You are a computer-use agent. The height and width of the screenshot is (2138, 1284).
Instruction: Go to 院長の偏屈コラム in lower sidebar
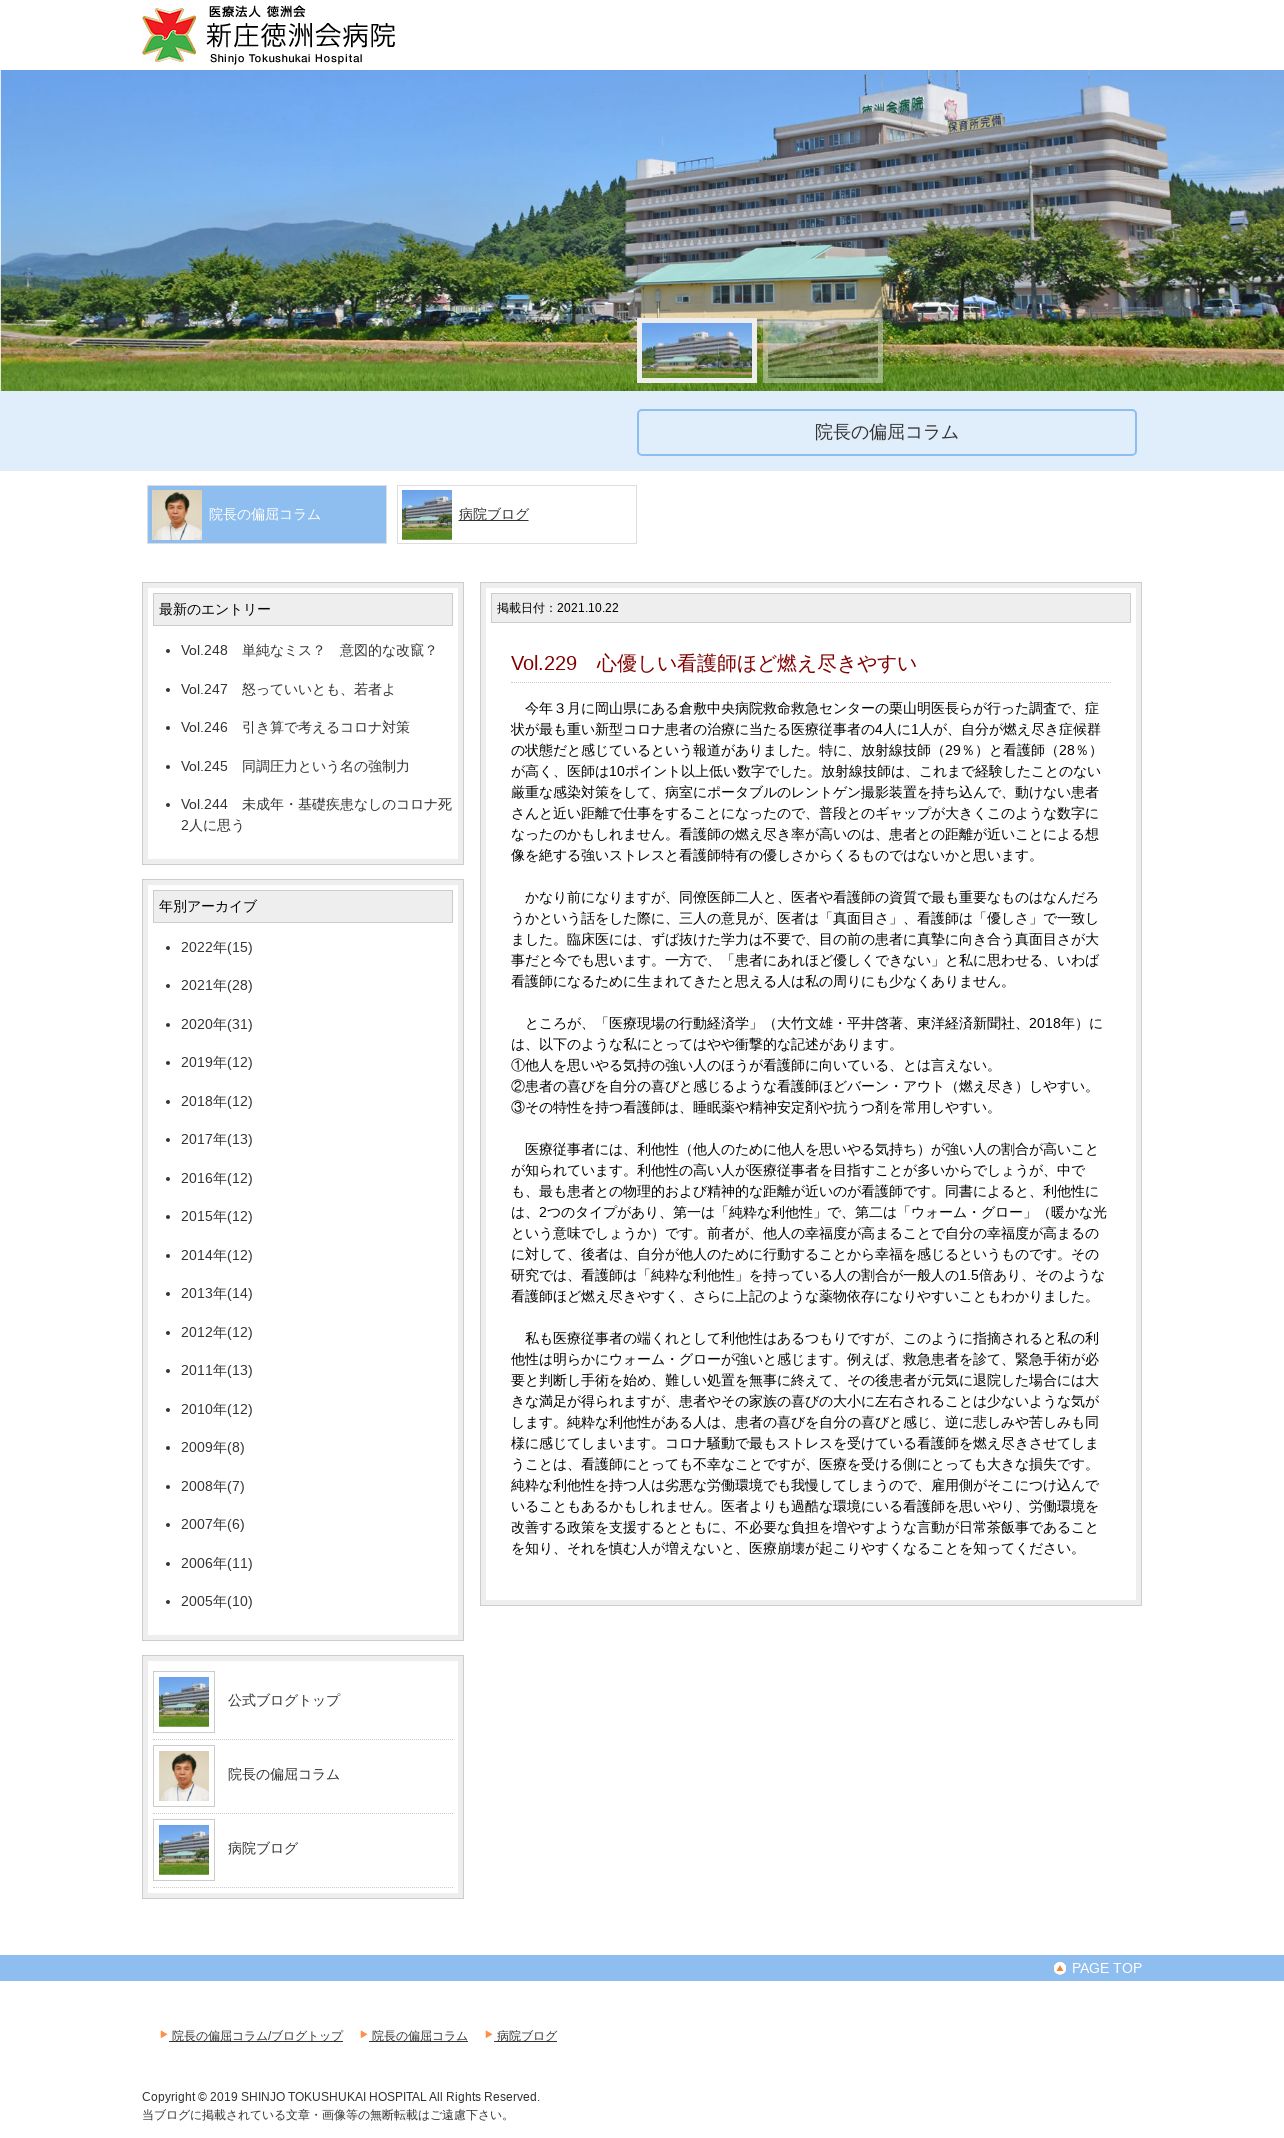coord(284,1775)
